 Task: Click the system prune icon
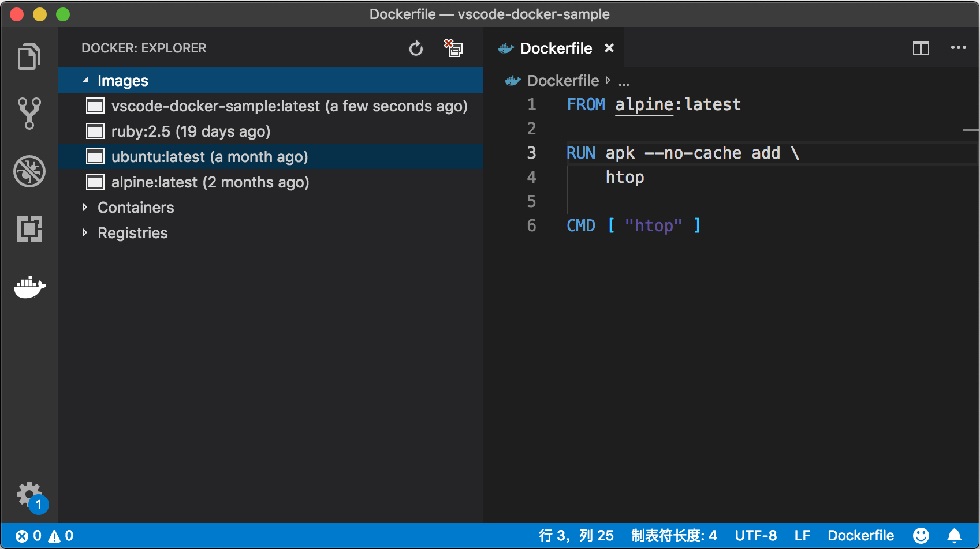click(x=453, y=48)
